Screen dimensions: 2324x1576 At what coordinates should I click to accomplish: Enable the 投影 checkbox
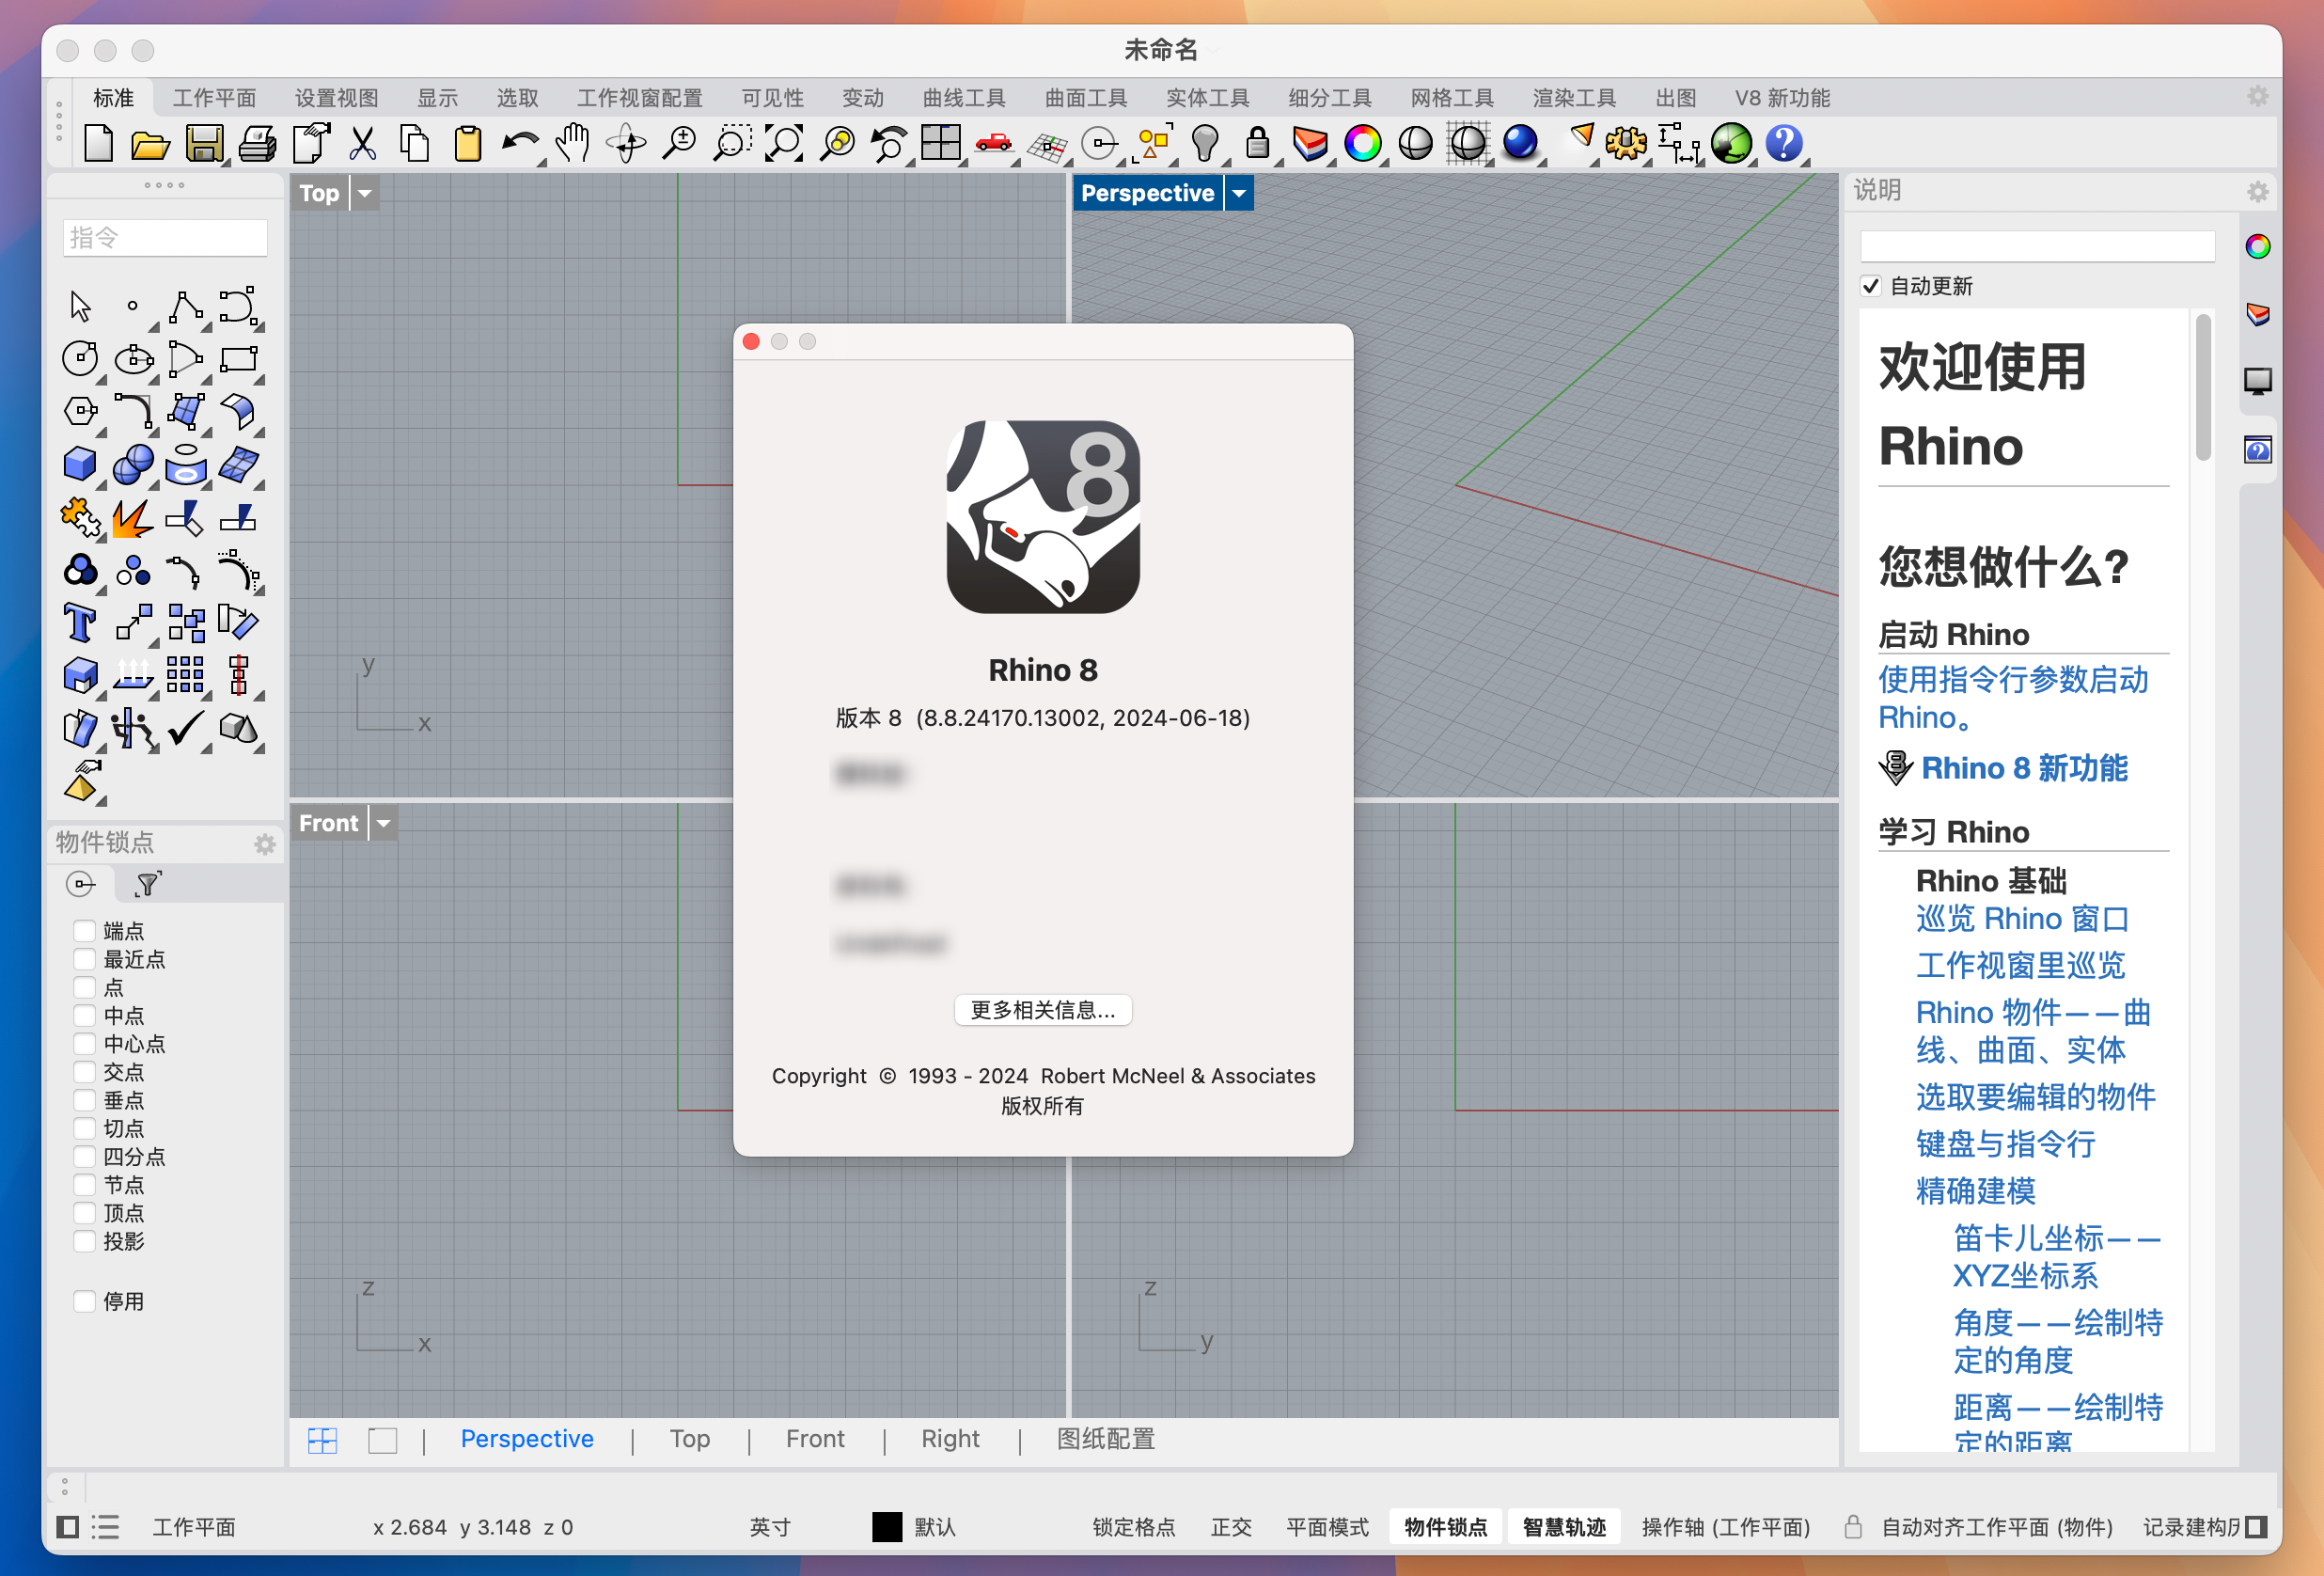(85, 1241)
